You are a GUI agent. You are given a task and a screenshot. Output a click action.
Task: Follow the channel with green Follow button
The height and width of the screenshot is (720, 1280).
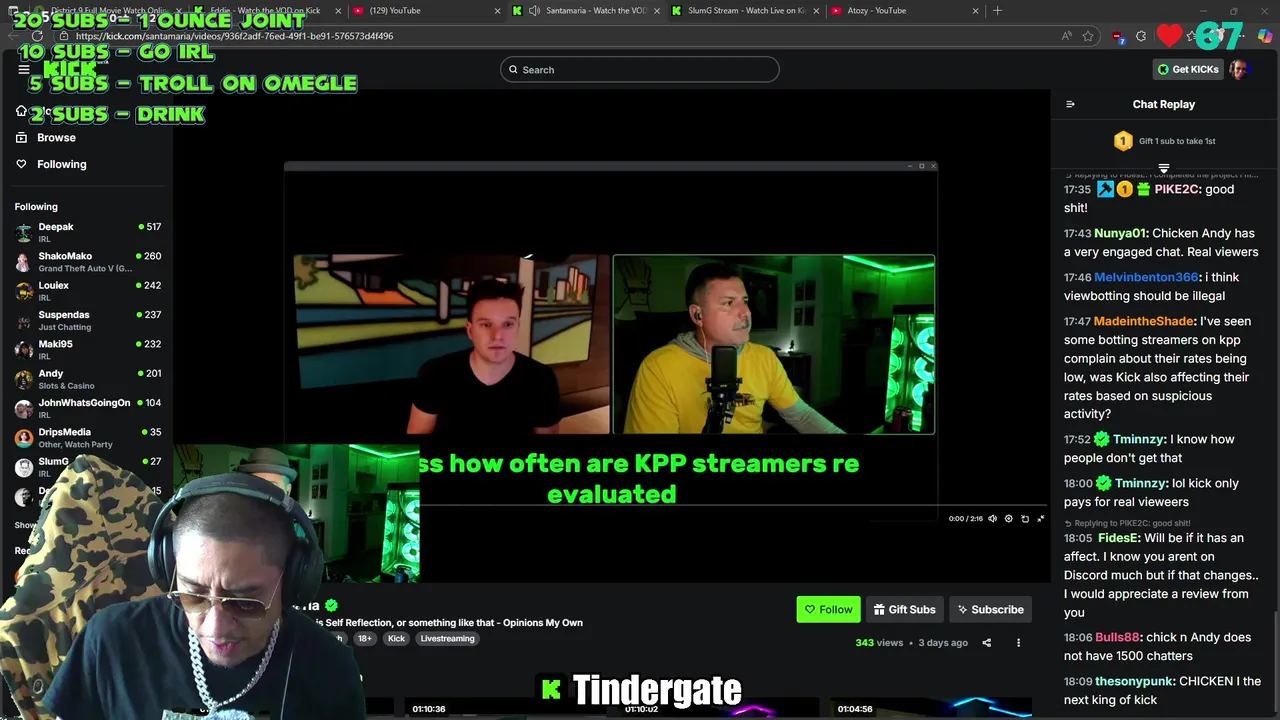pos(828,609)
